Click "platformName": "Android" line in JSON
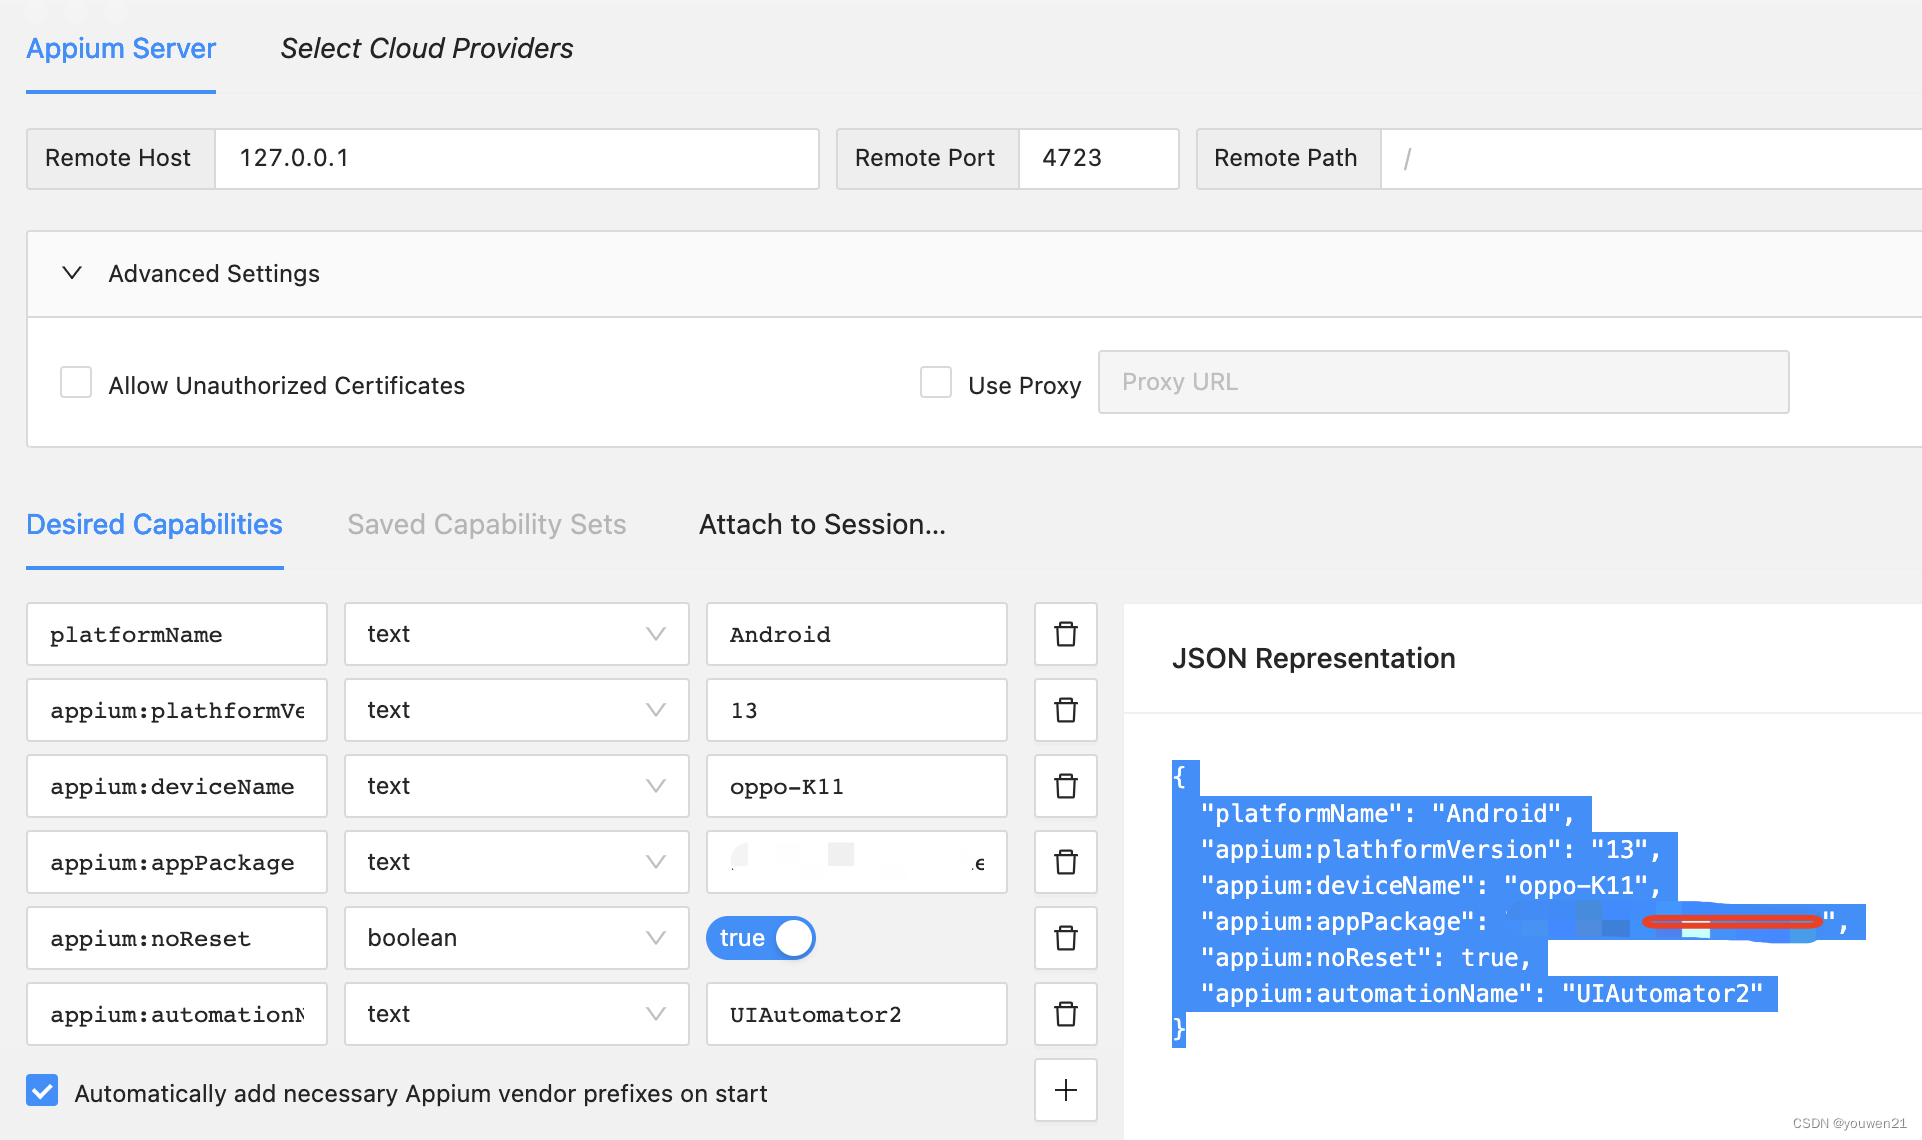The width and height of the screenshot is (1922, 1140). point(1387,814)
